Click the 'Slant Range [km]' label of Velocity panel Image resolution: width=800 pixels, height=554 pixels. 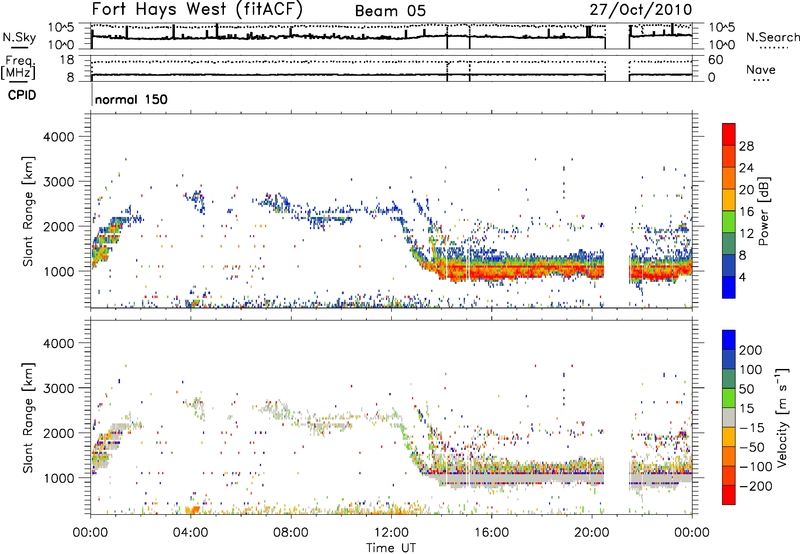[x=28, y=417]
